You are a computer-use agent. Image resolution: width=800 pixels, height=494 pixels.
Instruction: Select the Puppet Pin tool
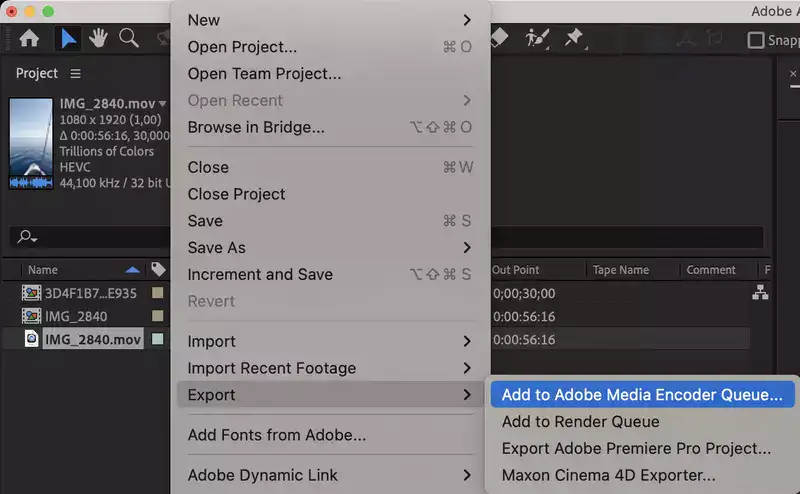574,38
